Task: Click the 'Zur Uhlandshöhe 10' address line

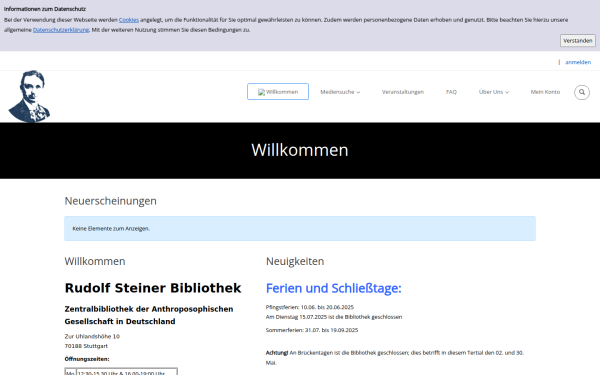Action: [x=92, y=336]
